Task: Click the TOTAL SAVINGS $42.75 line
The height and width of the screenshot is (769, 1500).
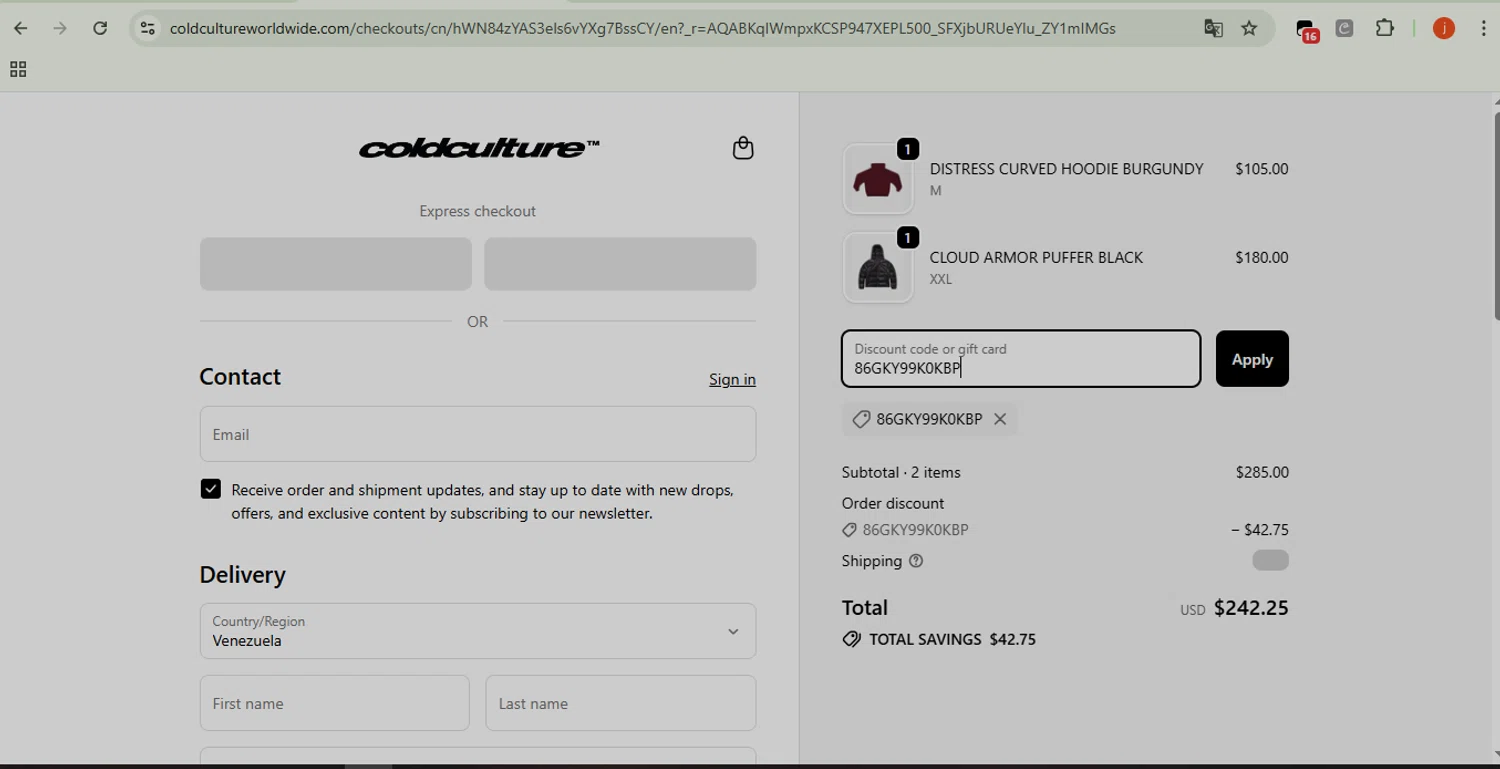Action: click(x=939, y=639)
